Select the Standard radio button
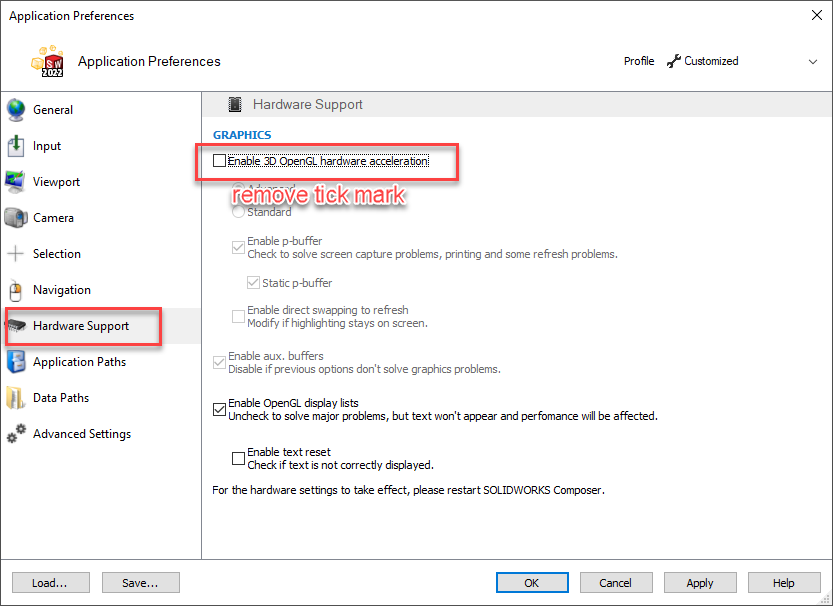This screenshot has width=833, height=606. click(x=238, y=212)
